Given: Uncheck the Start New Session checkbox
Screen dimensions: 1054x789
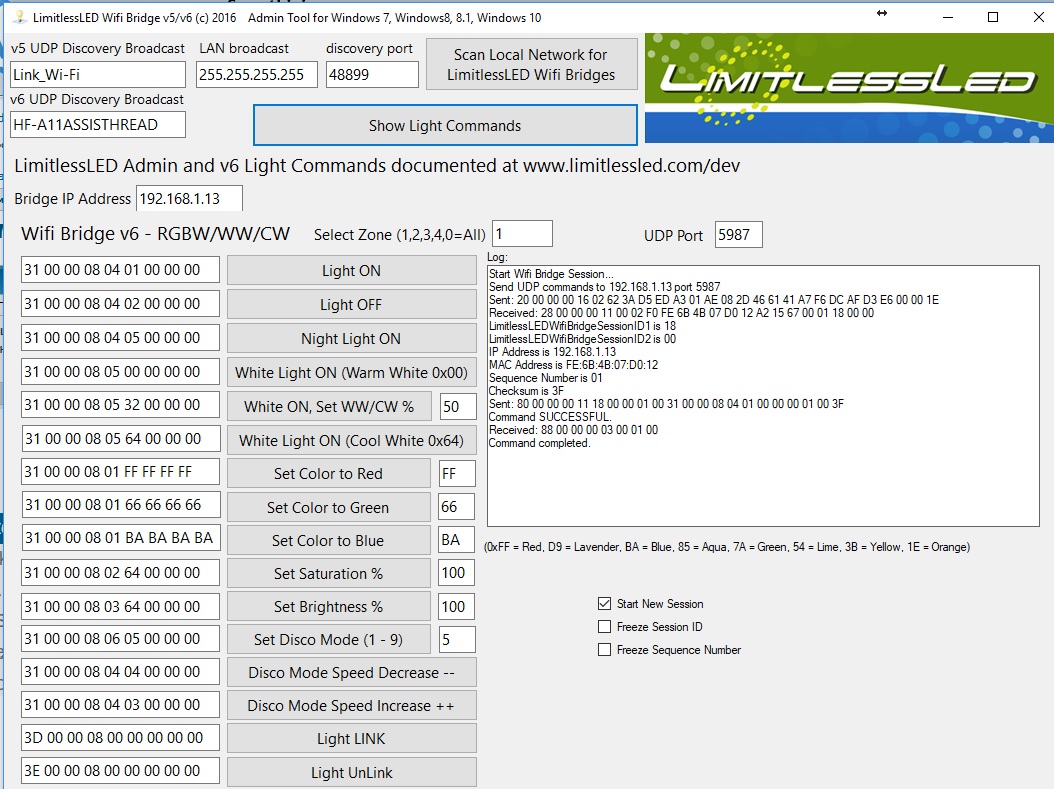Looking at the screenshot, I should click(x=604, y=604).
